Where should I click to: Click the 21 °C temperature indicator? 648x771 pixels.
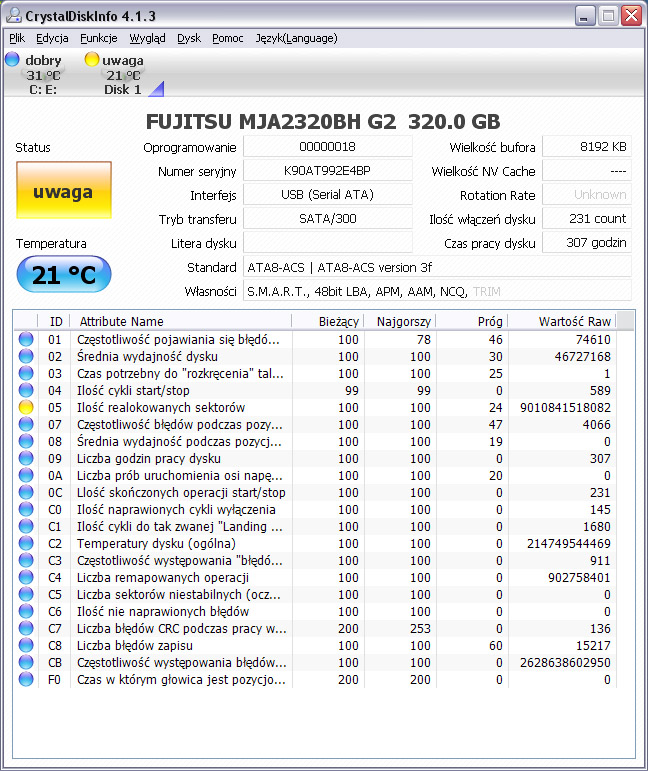tap(64, 274)
